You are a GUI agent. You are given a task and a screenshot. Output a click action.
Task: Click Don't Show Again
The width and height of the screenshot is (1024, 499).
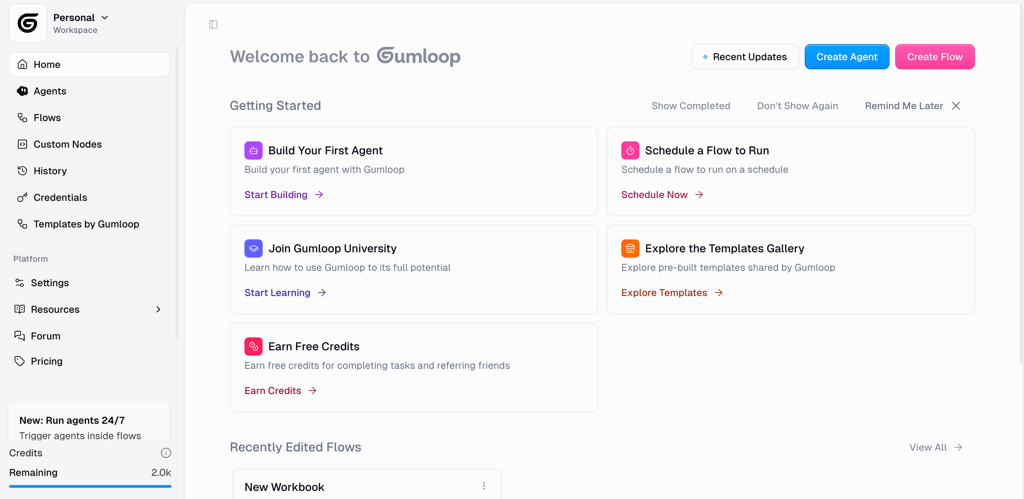797,106
